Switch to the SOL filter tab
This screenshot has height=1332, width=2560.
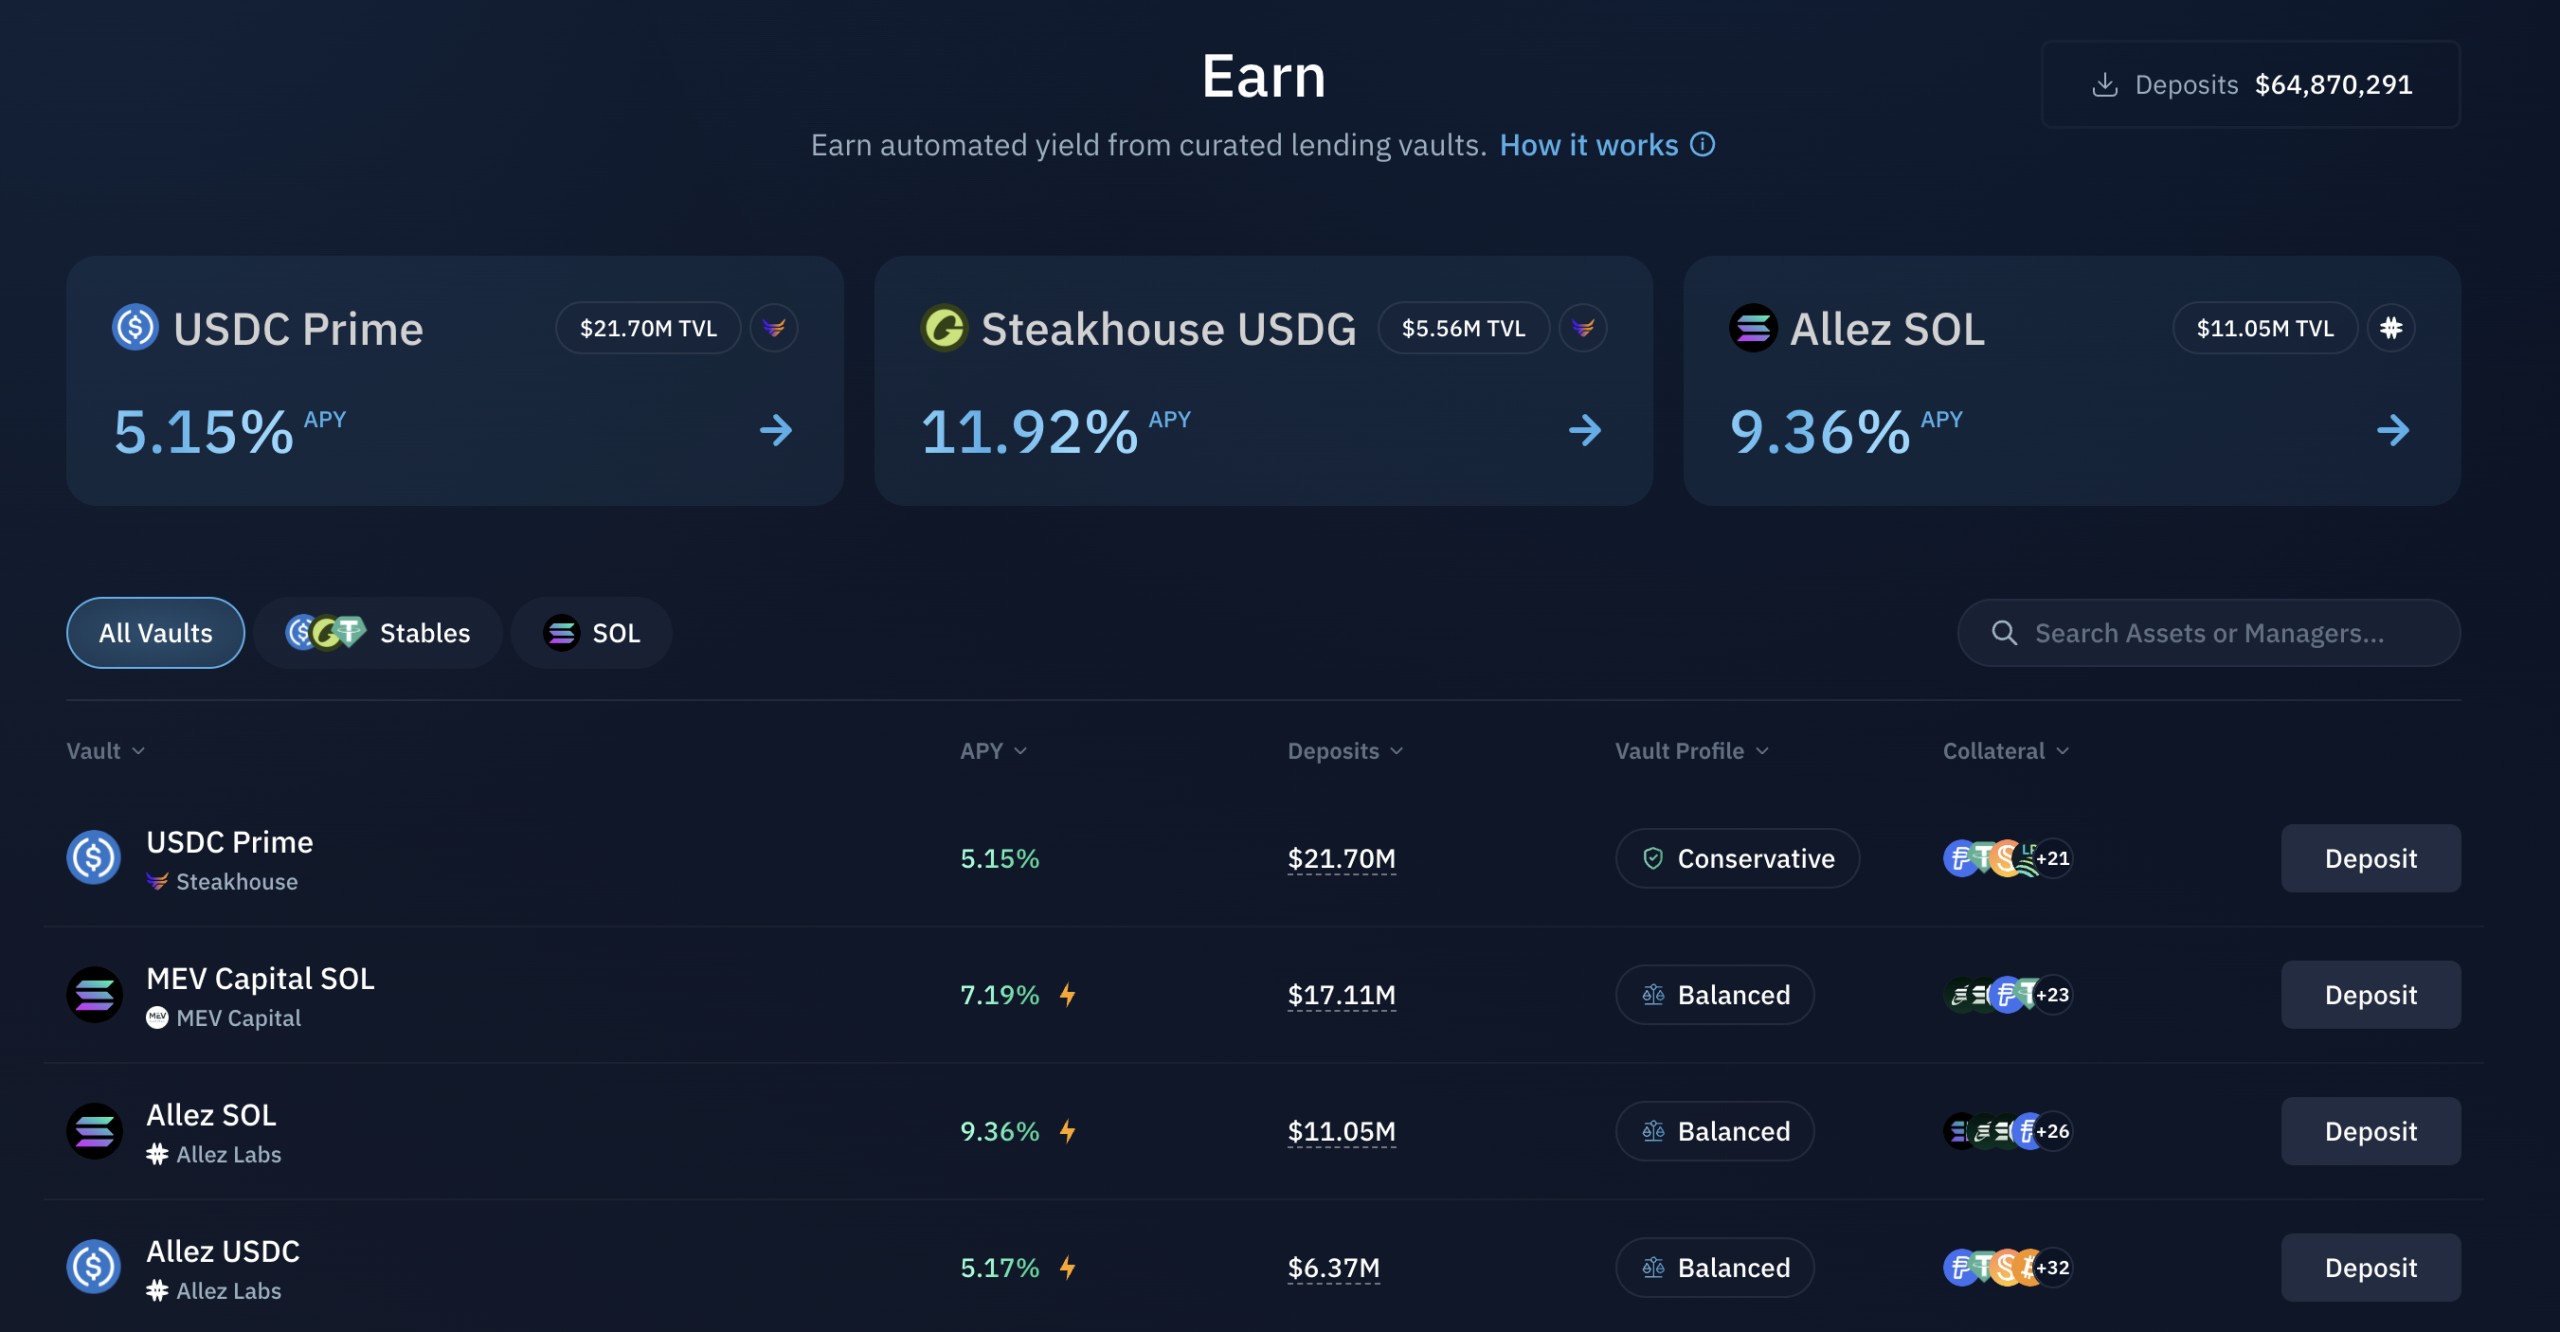[x=591, y=633]
